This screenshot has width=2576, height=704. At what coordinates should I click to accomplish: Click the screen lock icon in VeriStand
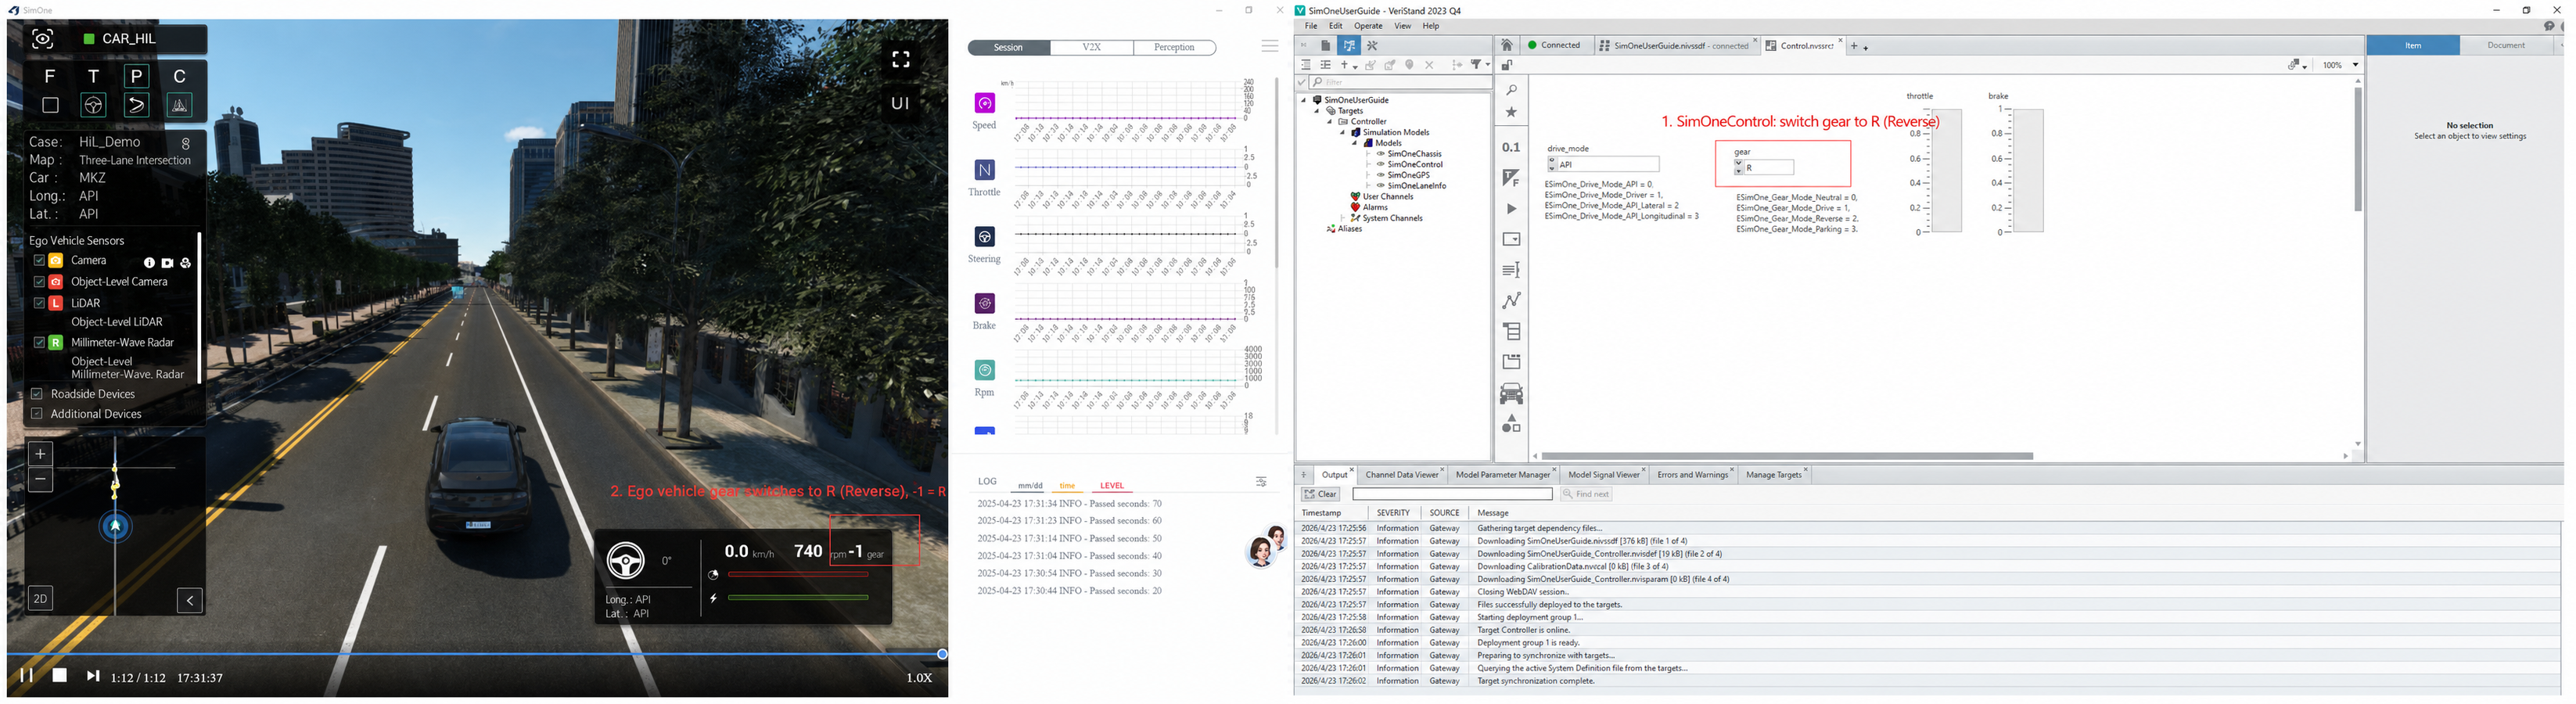1507,65
